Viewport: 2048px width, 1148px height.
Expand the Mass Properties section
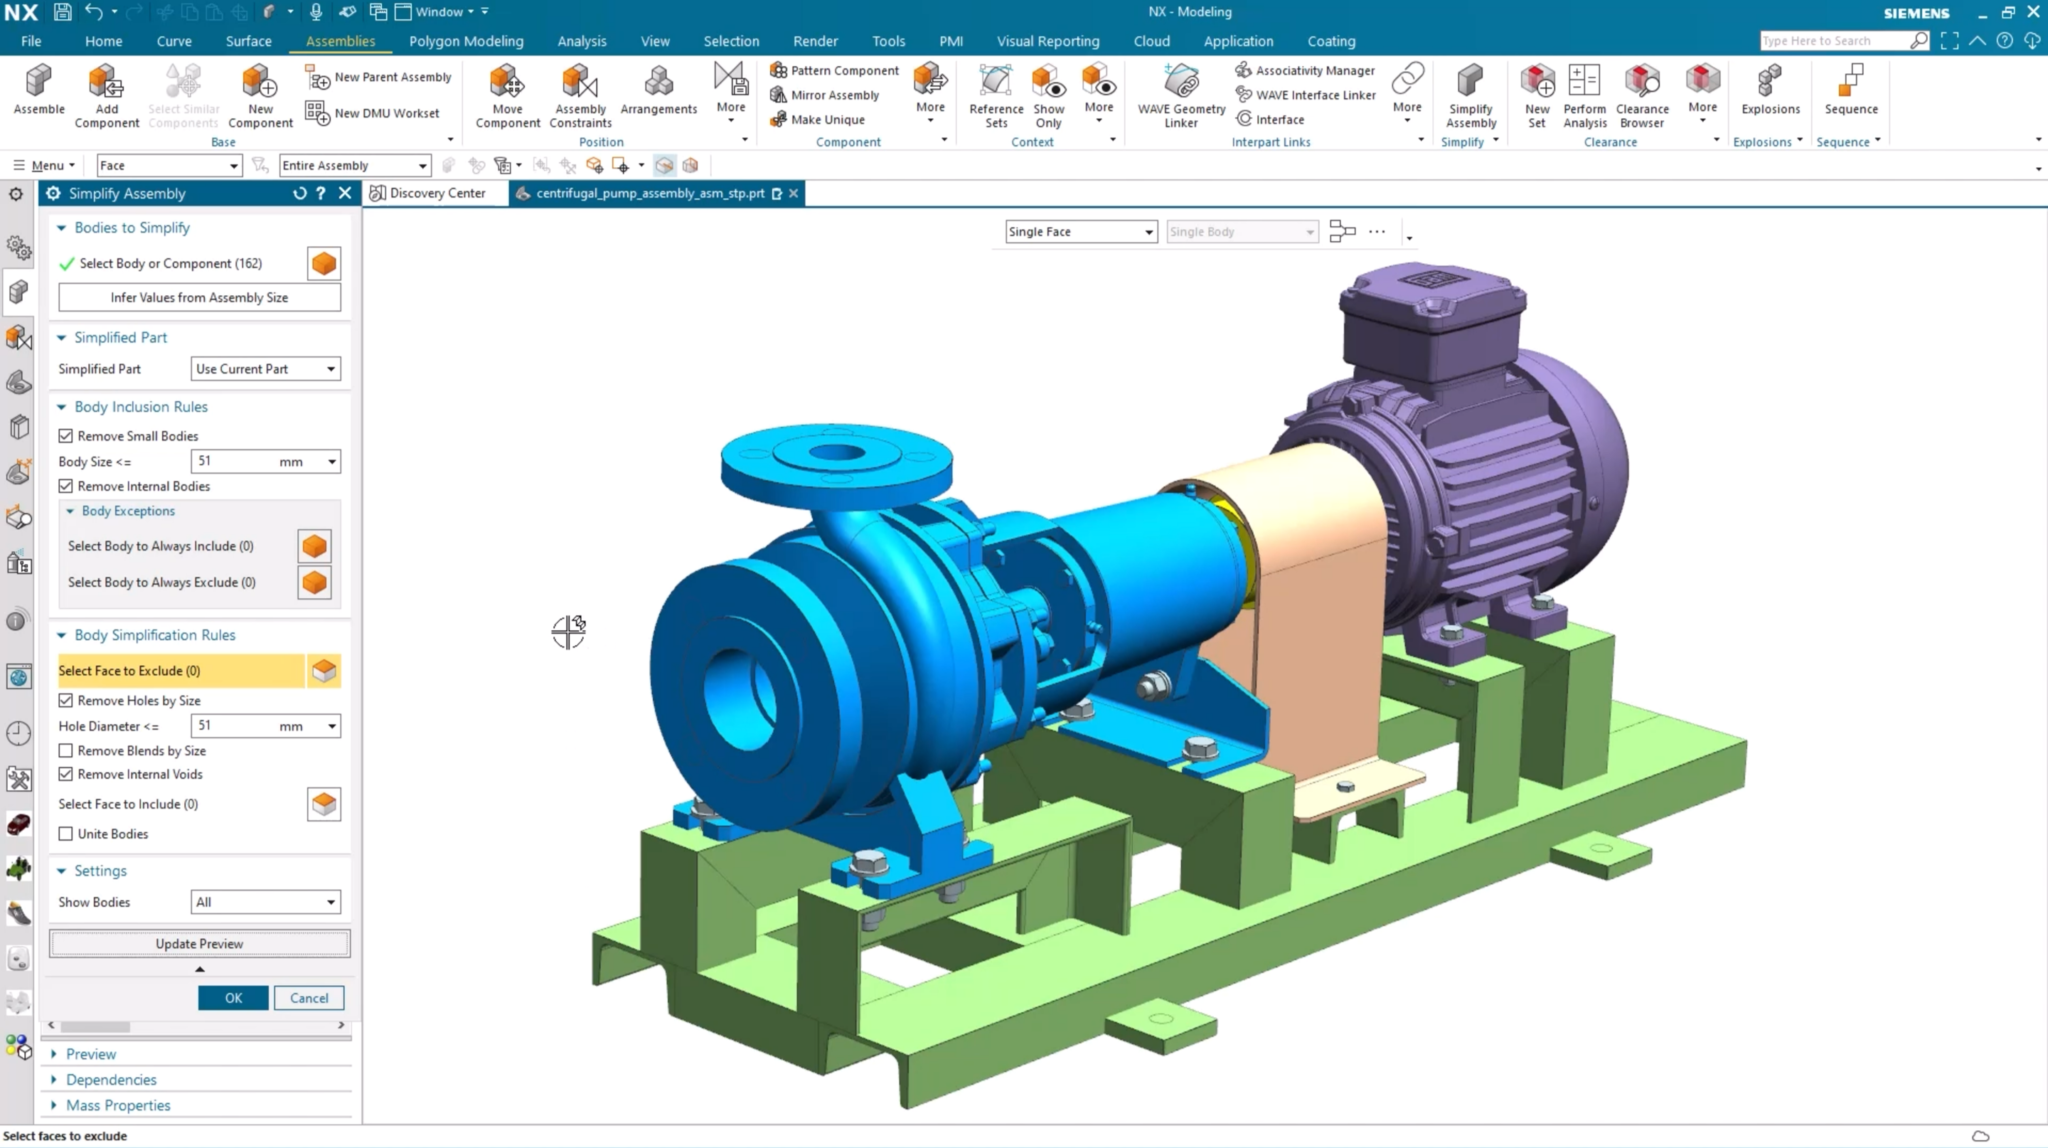117,1105
